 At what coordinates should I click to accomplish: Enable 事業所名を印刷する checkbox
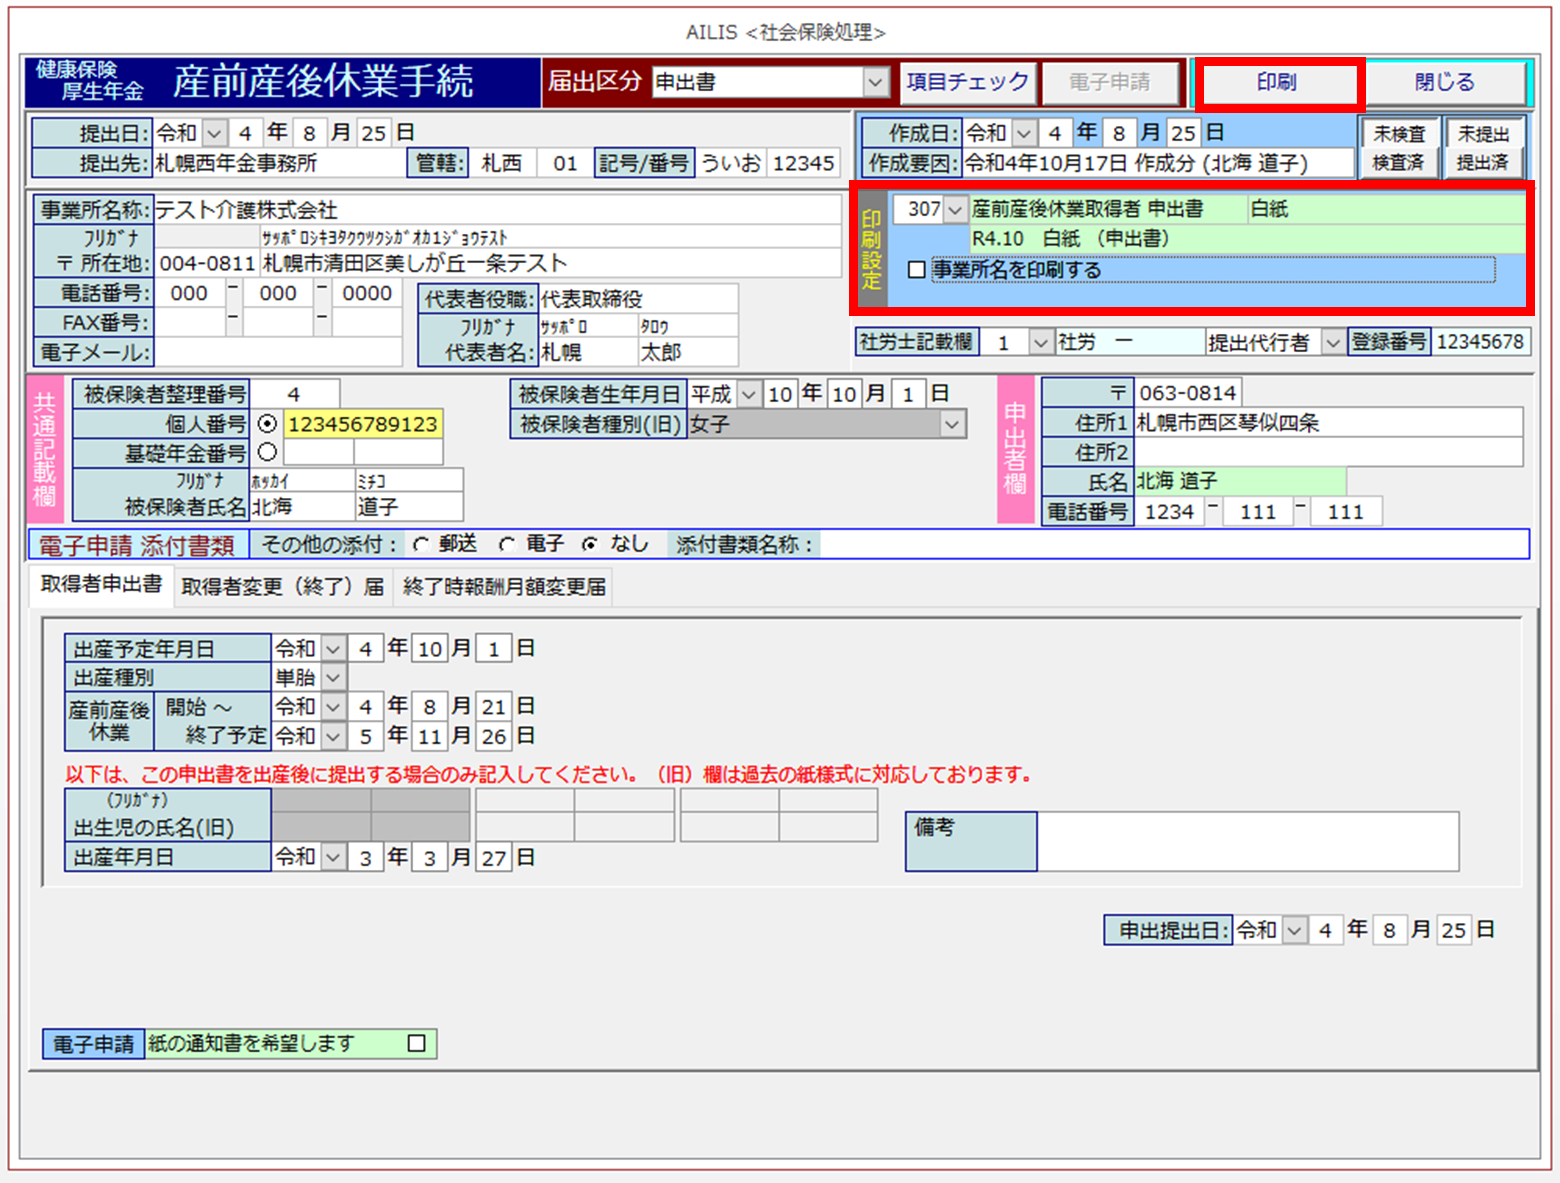tap(916, 270)
